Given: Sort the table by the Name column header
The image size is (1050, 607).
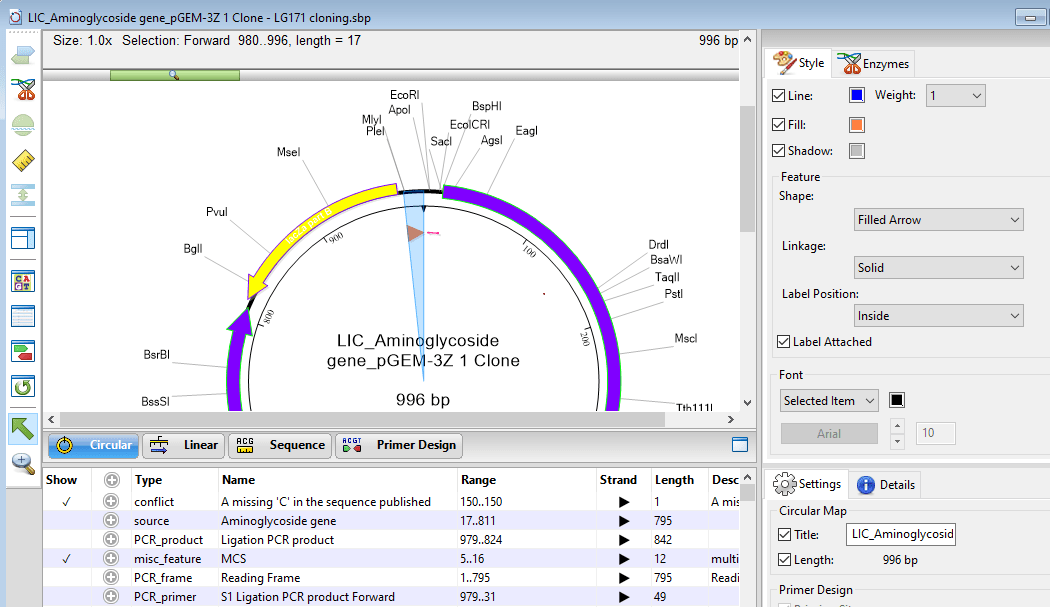Looking at the screenshot, I should pos(238,480).
